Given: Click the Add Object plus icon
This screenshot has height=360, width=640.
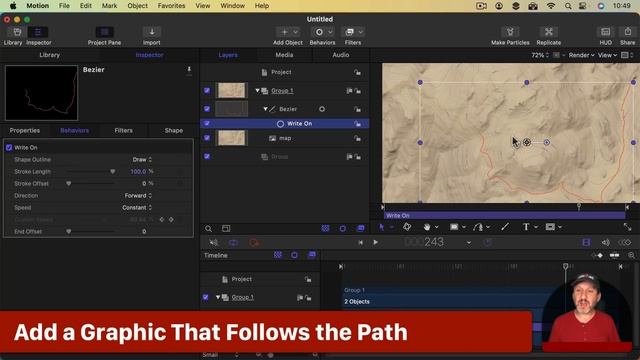Looking at the screenshot, I should (x=284, y=32).
